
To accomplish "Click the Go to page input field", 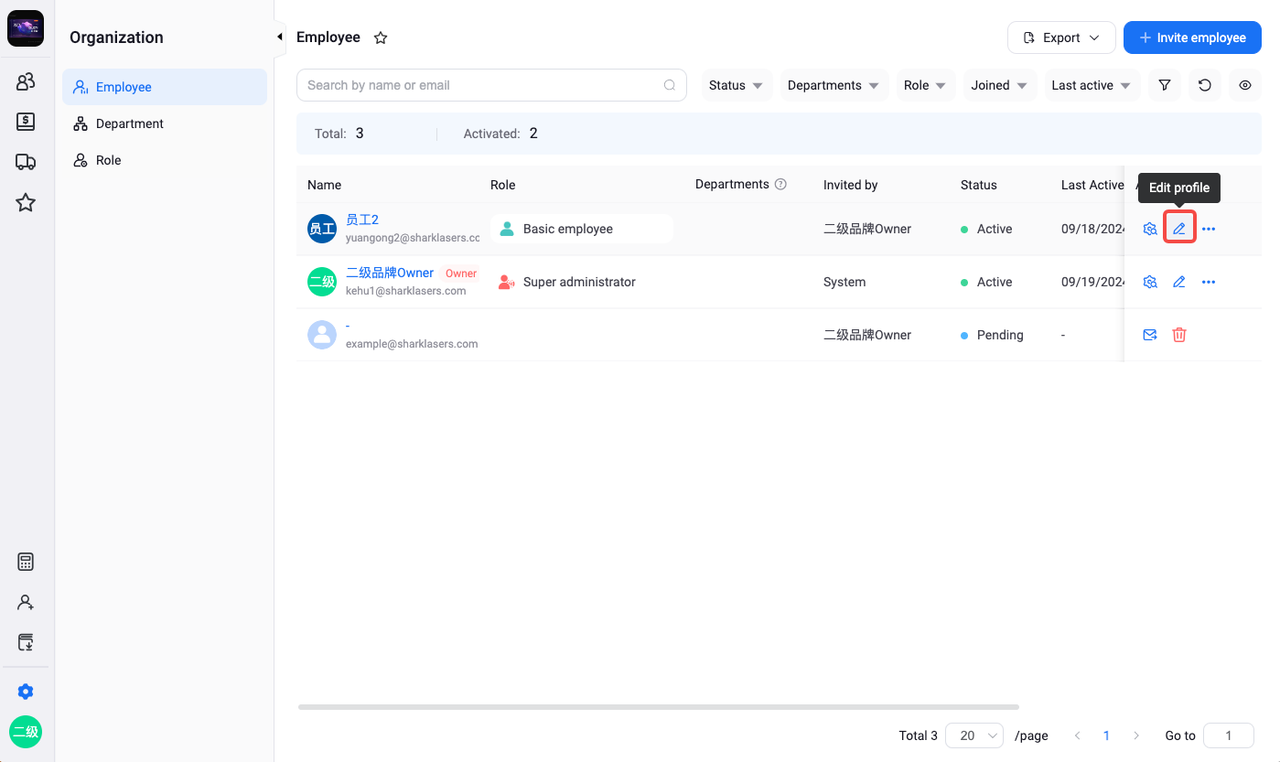I will click(1229, 735).
